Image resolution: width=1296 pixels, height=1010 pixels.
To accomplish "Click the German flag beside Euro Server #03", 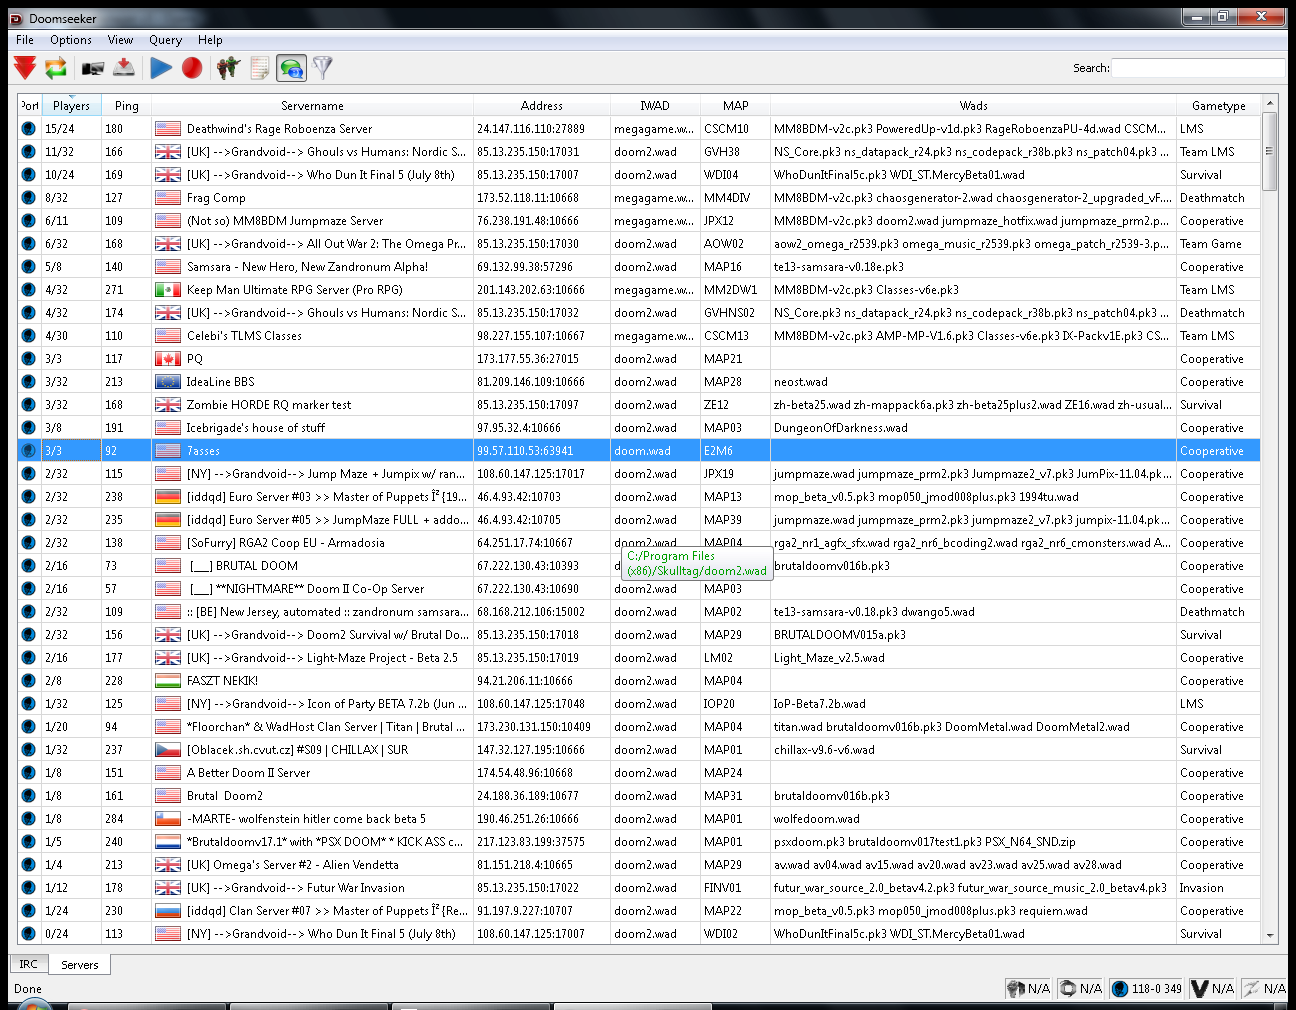I will click(168, 497).
